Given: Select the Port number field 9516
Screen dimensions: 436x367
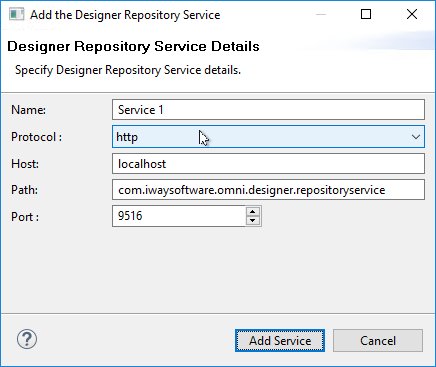Looking at the screenshot, I should tap(179, 216).
